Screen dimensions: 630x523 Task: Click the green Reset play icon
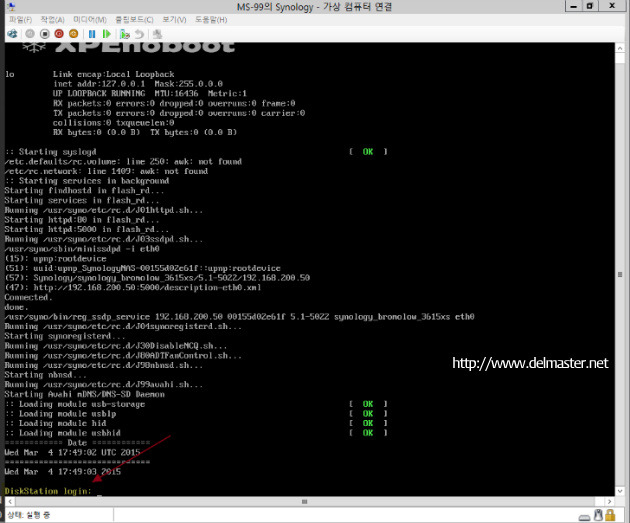click(x=106, y=34)
